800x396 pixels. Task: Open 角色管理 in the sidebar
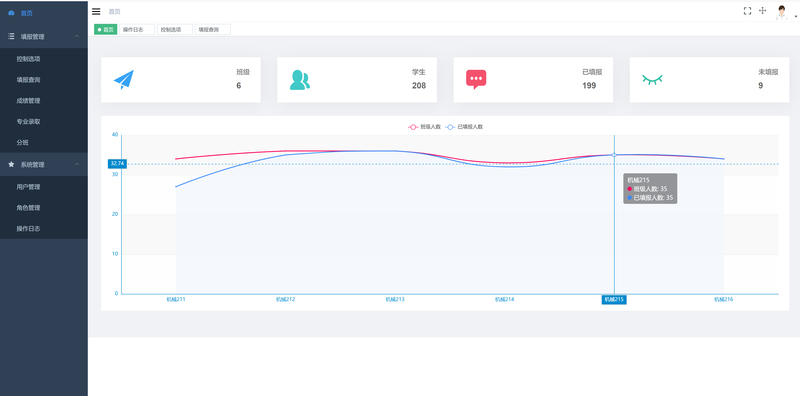tap(44, 208)
